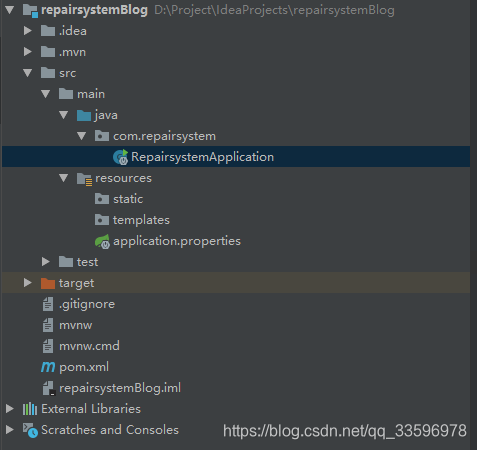Image resolution: width=477 pixels, height=450 pixels.
Task: Select the resources label
Action: pos(123,178)
